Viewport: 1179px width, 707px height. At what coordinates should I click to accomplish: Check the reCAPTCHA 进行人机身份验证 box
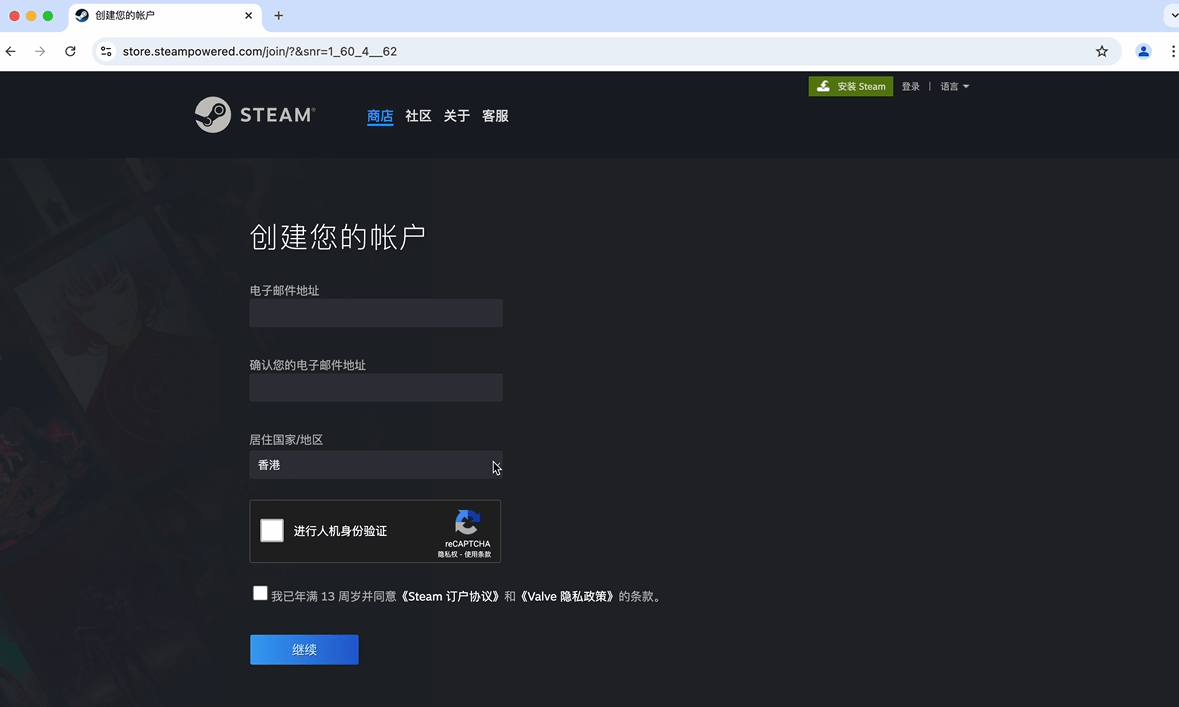[x=271, y=530]
